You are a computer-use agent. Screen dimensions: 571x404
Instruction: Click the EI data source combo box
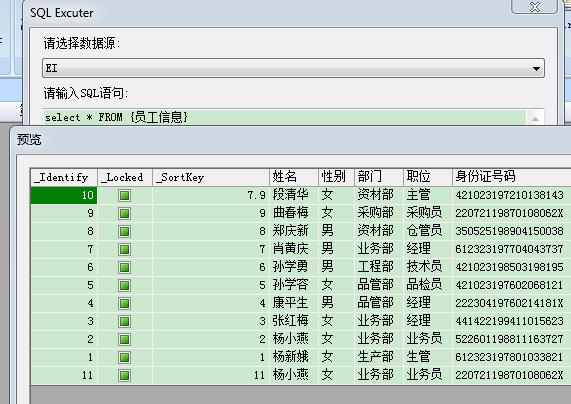(293, 68)
